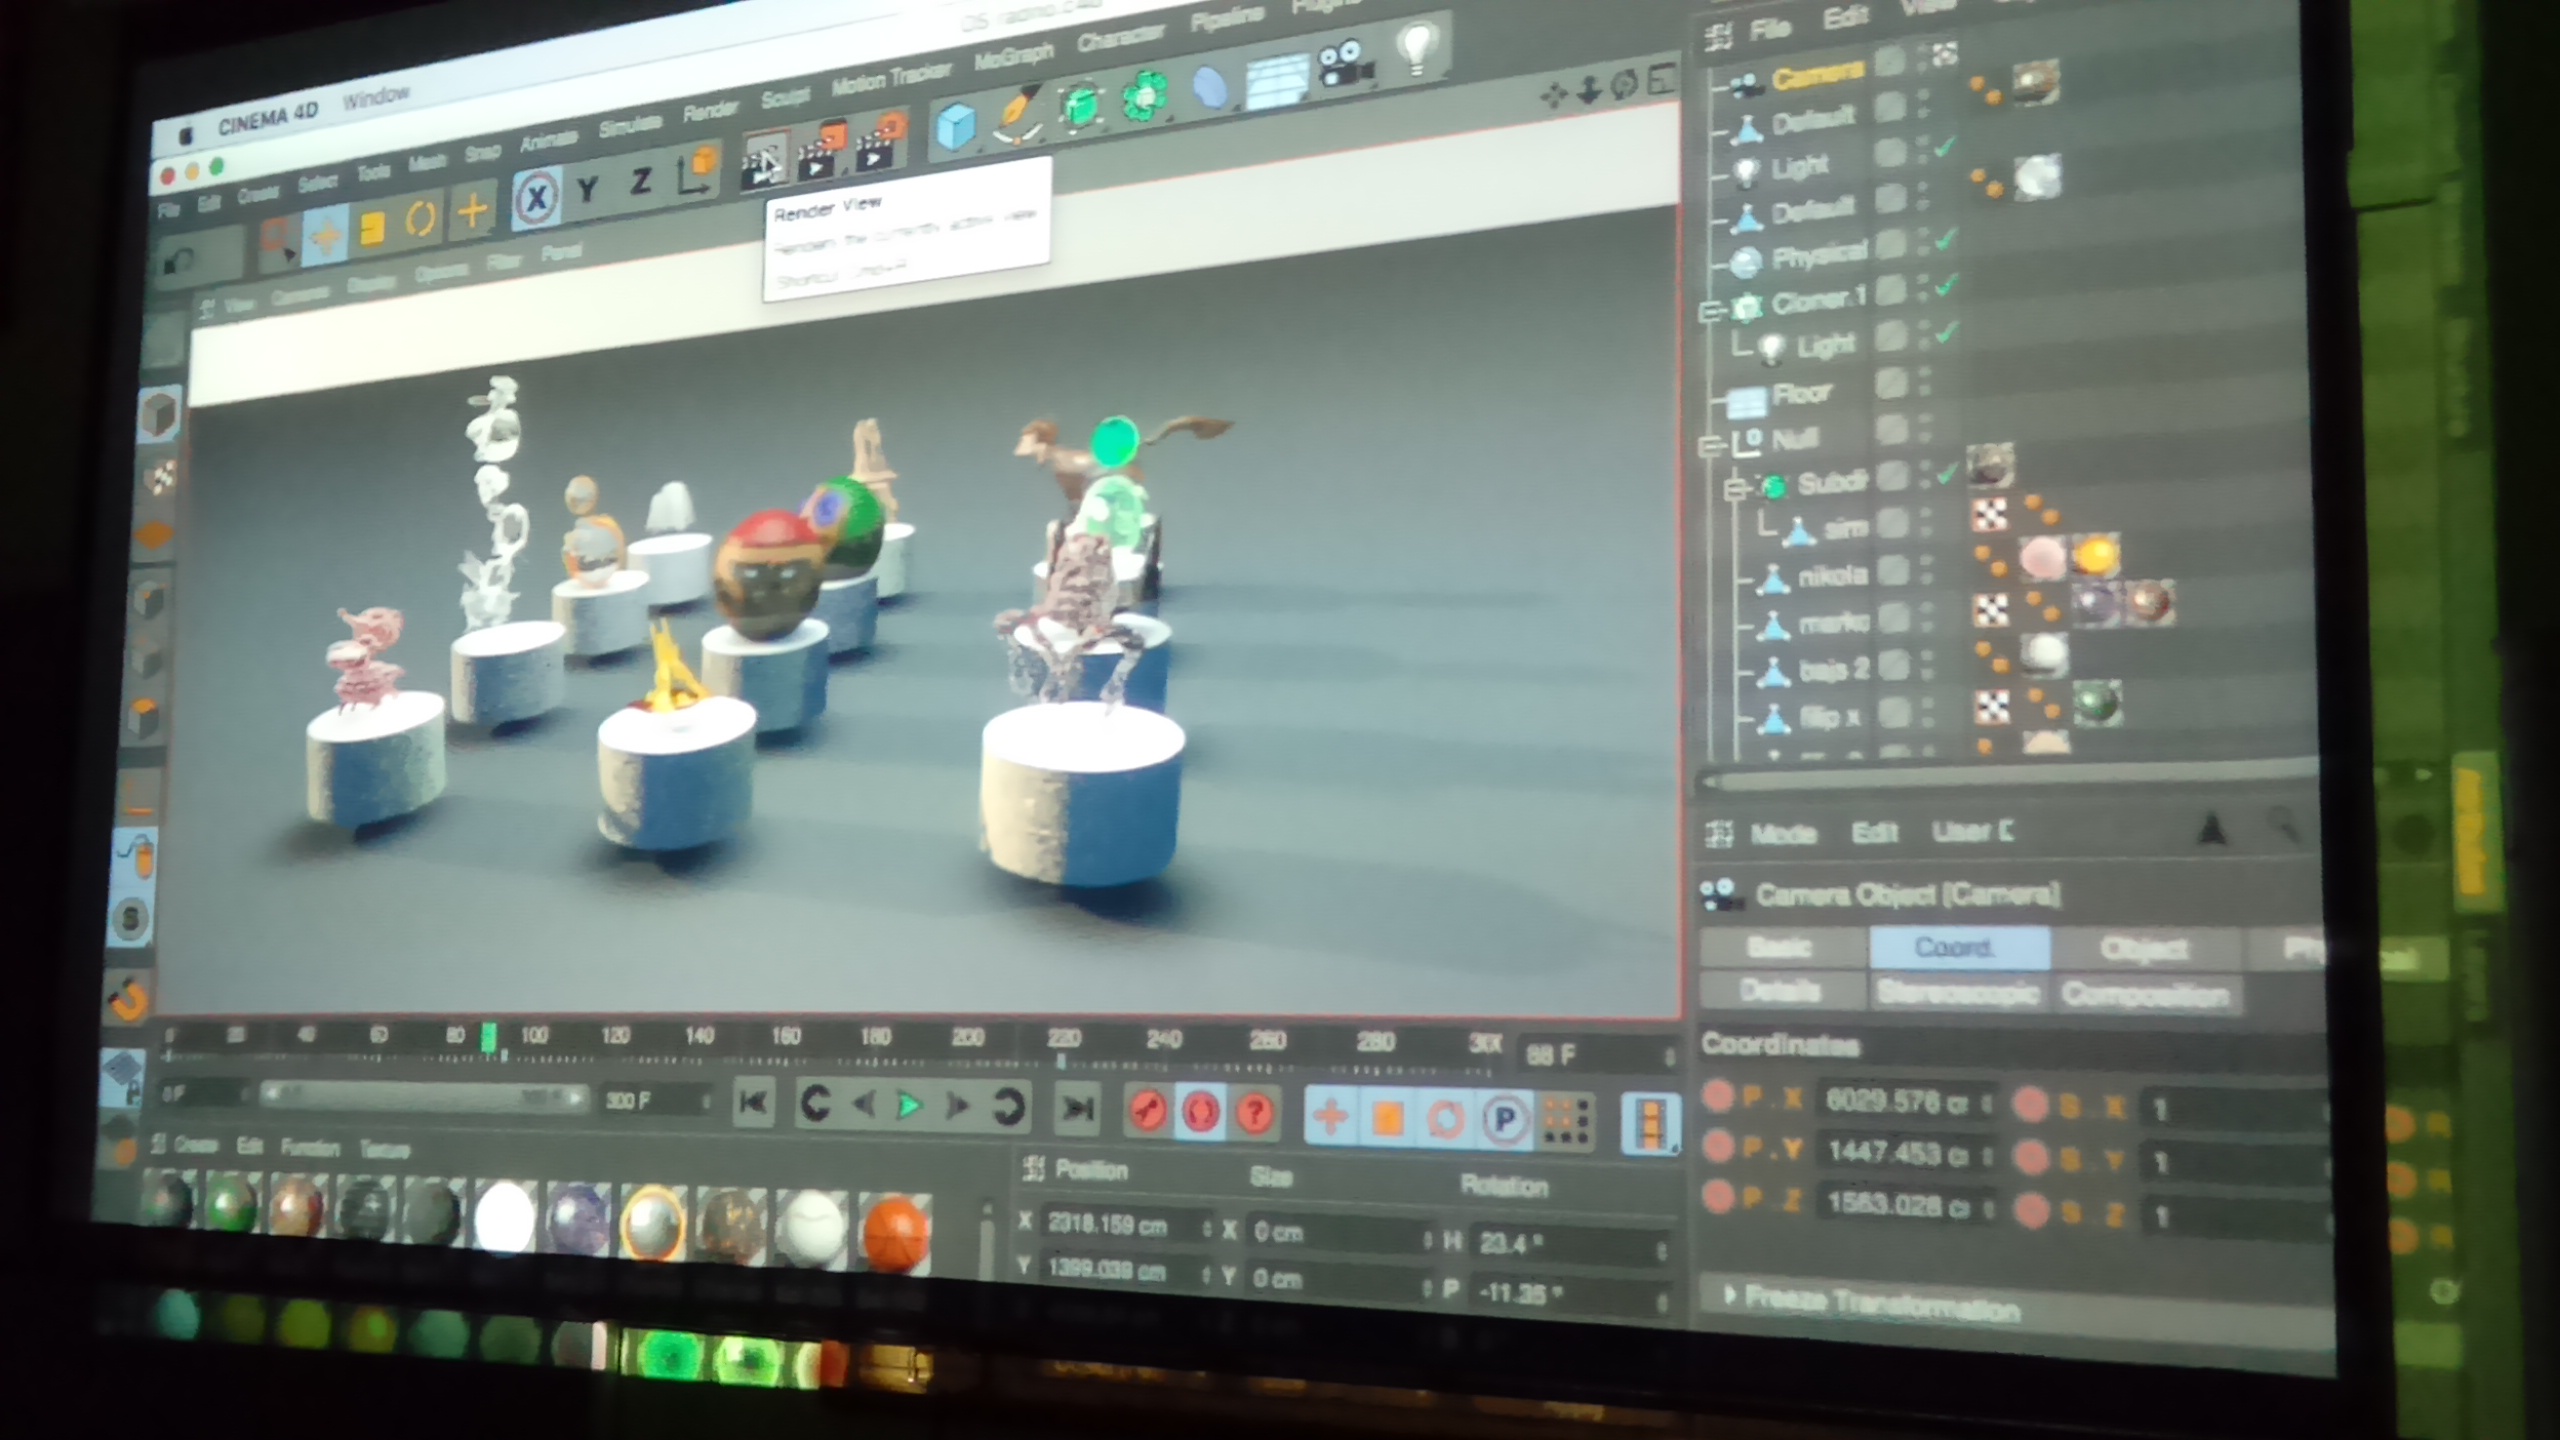Select the white material swatch
The height and width of the screenshot is (1440, 2560).
(x=504, y=1217)
